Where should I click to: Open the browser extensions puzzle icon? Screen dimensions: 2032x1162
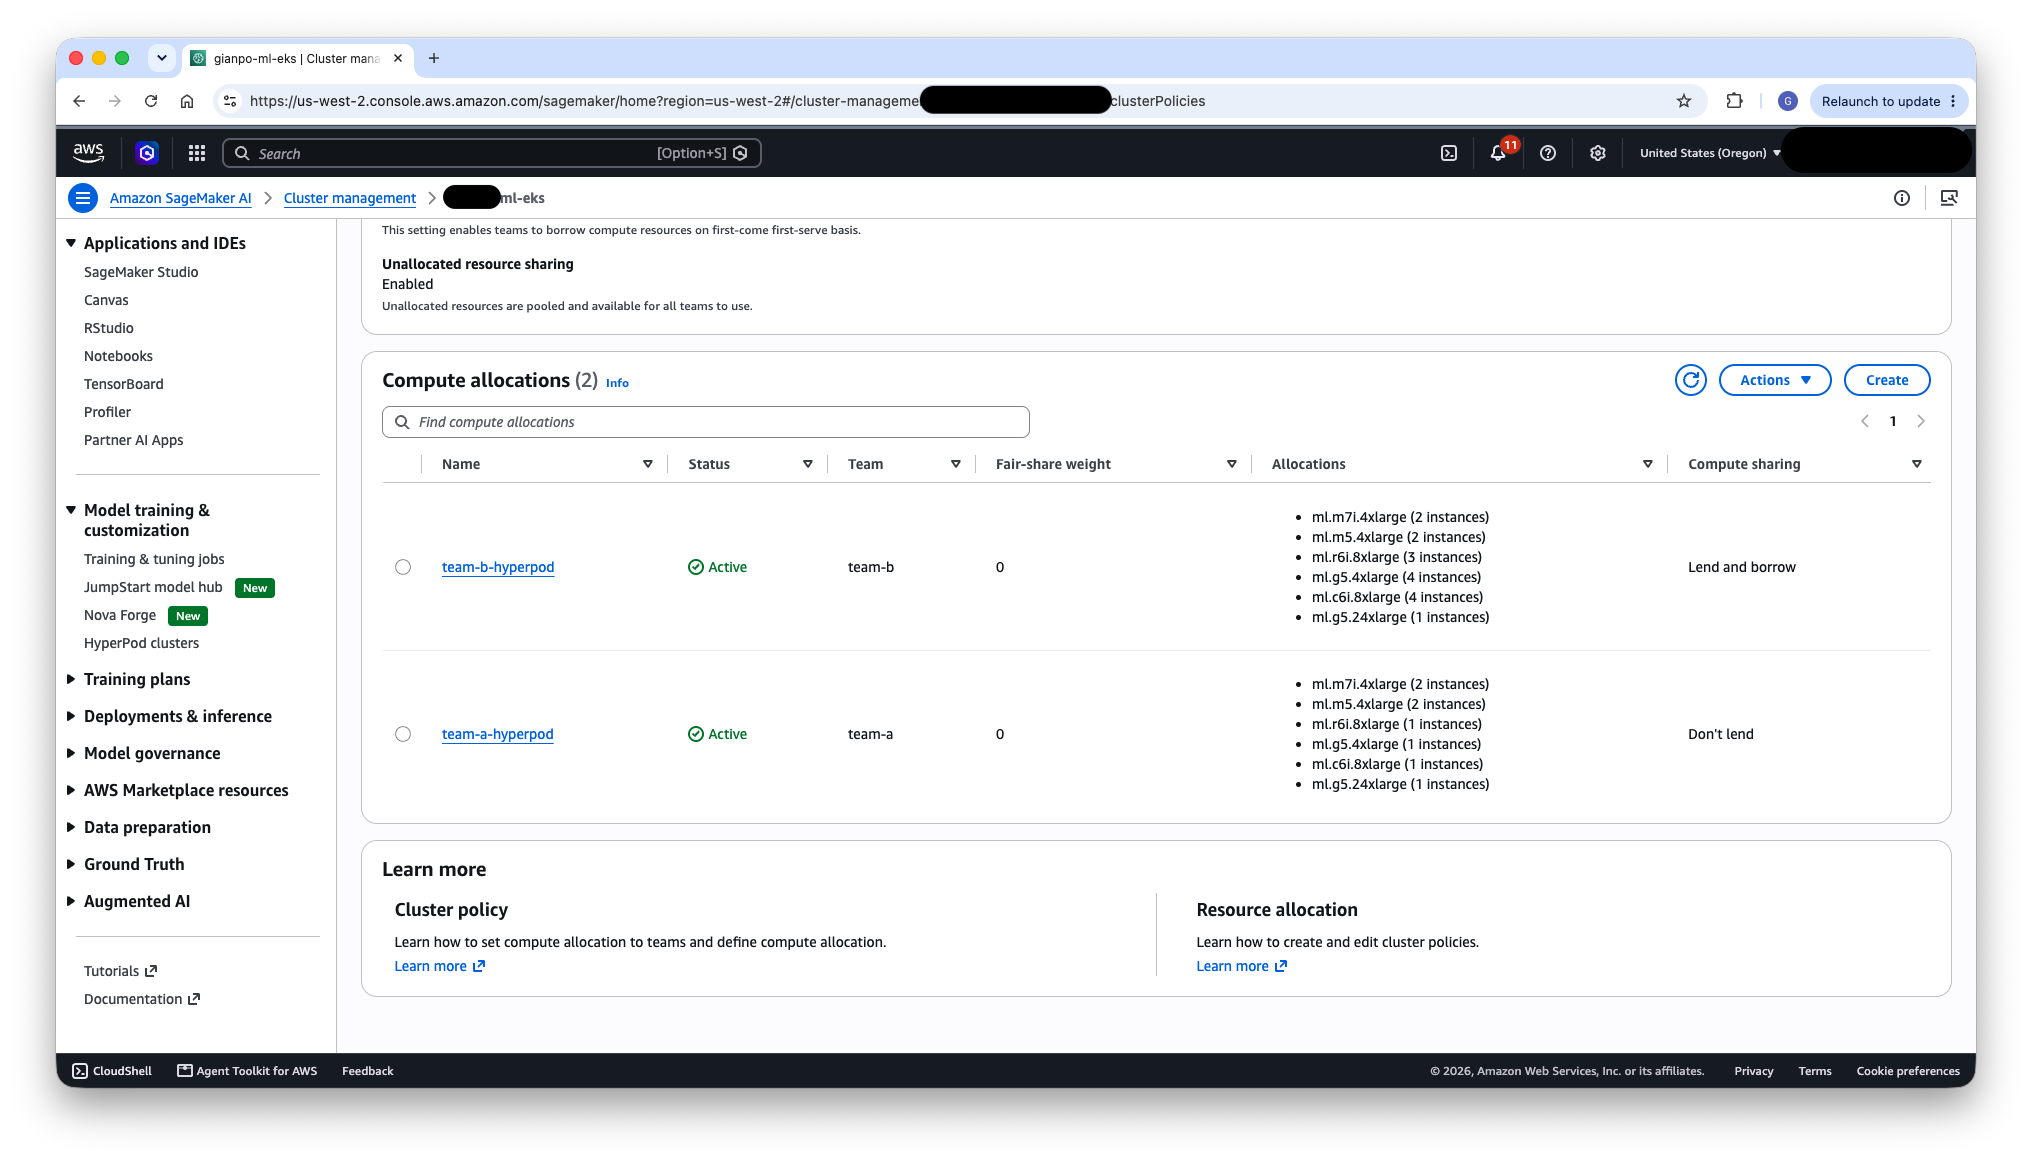pos(1734,101)
